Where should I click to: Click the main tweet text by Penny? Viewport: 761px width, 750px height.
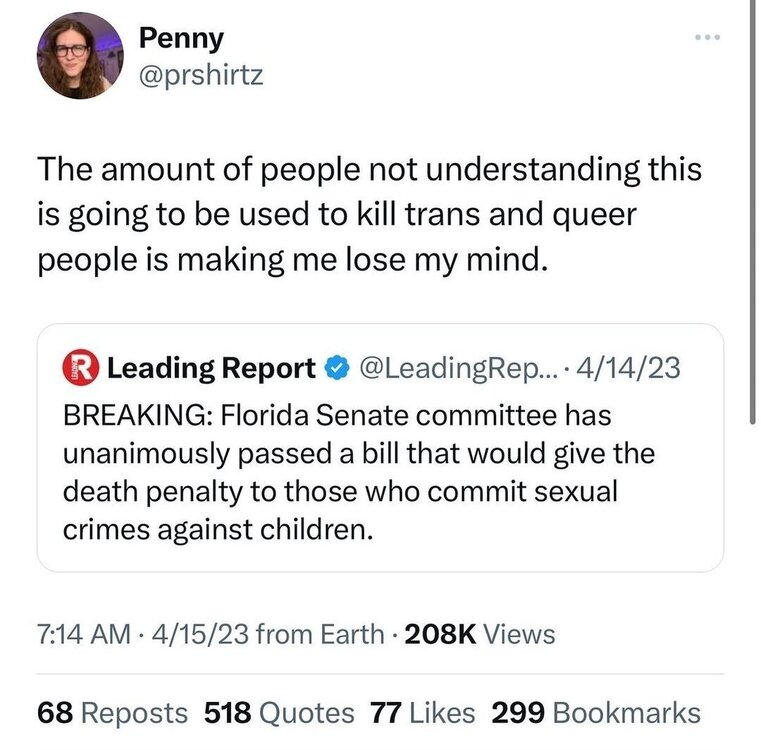[368, 216]
